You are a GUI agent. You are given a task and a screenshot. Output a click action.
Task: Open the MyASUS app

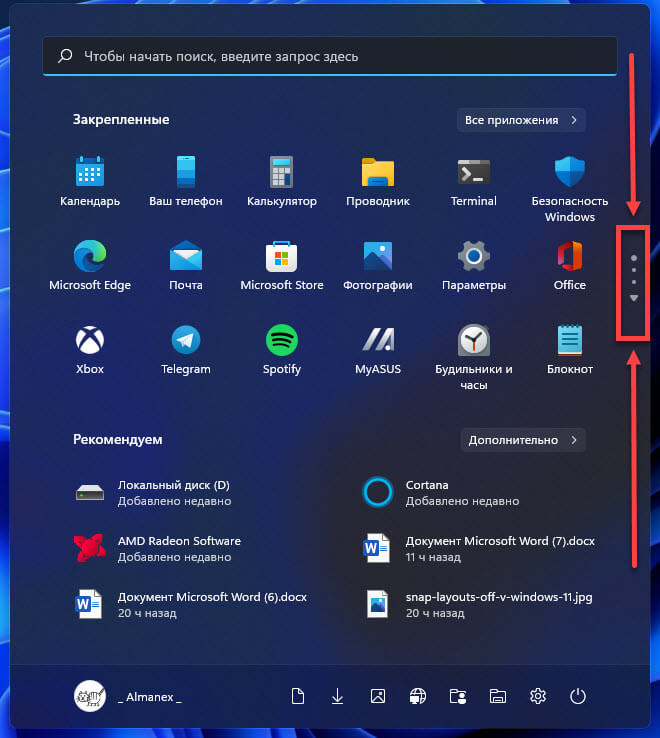[378, 350]
